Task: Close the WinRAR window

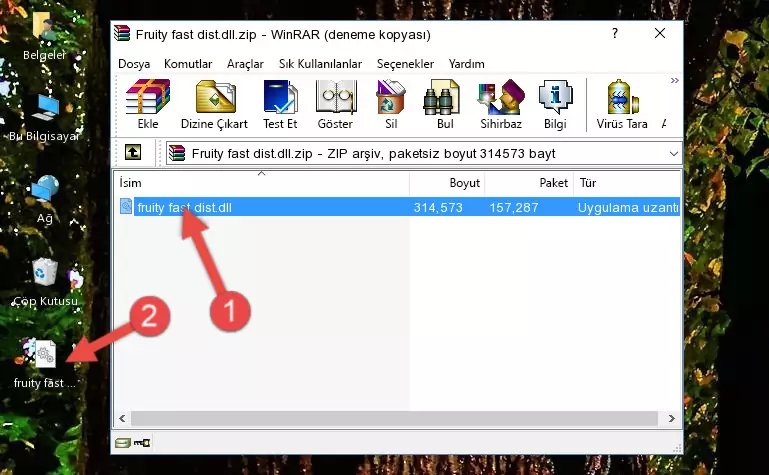Action: 660,33
